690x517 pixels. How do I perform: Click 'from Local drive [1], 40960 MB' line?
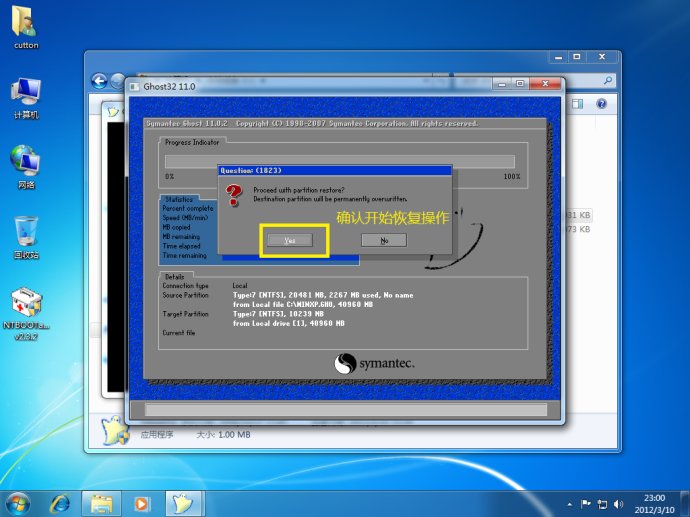point(289,323)
